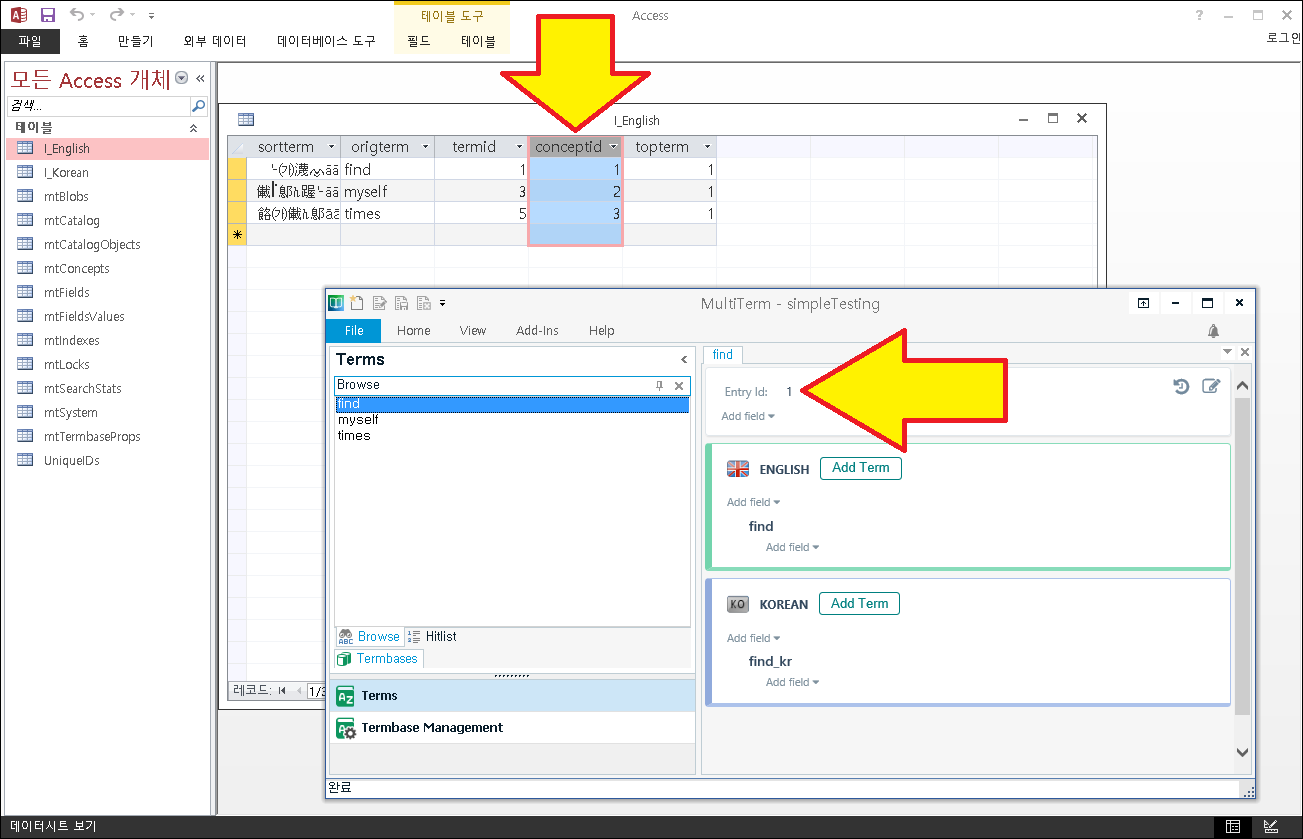Open the origterm column filter dropdown

(425, 147)
